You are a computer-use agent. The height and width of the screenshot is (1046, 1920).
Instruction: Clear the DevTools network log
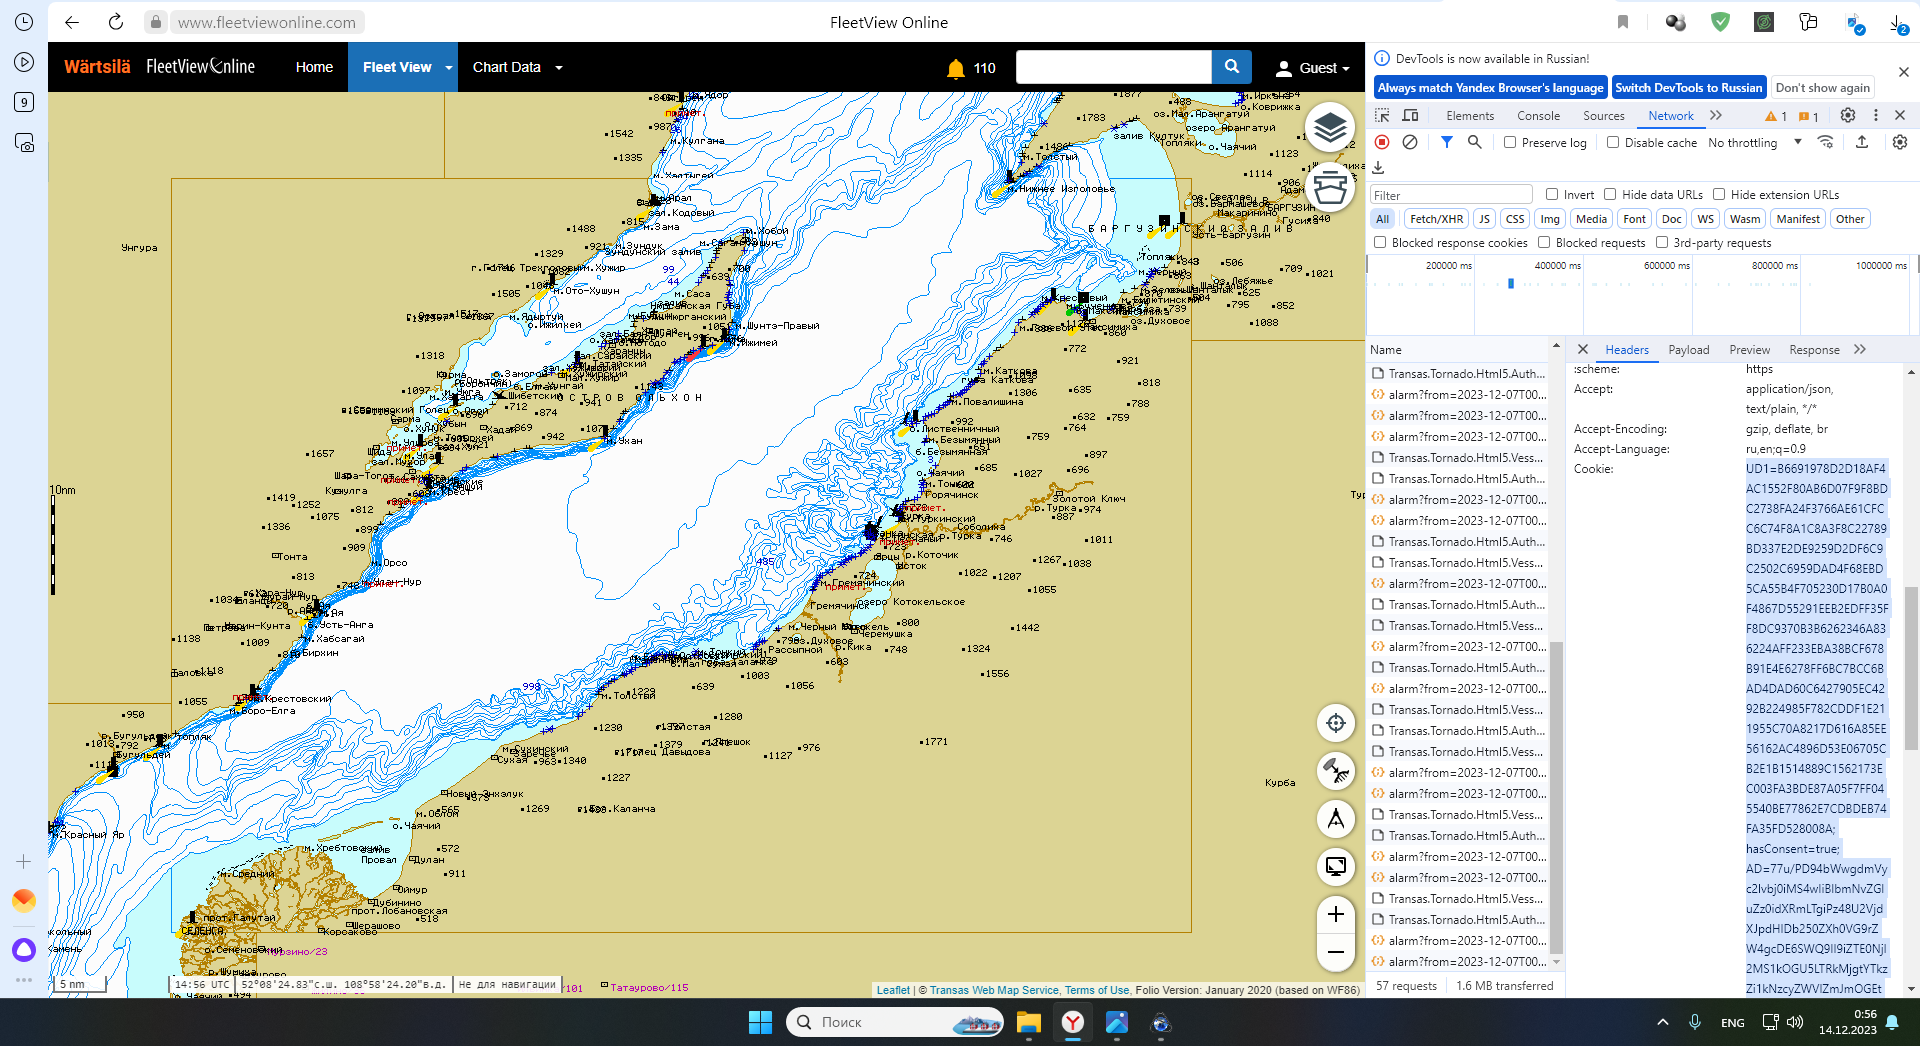coord(1409,142)
